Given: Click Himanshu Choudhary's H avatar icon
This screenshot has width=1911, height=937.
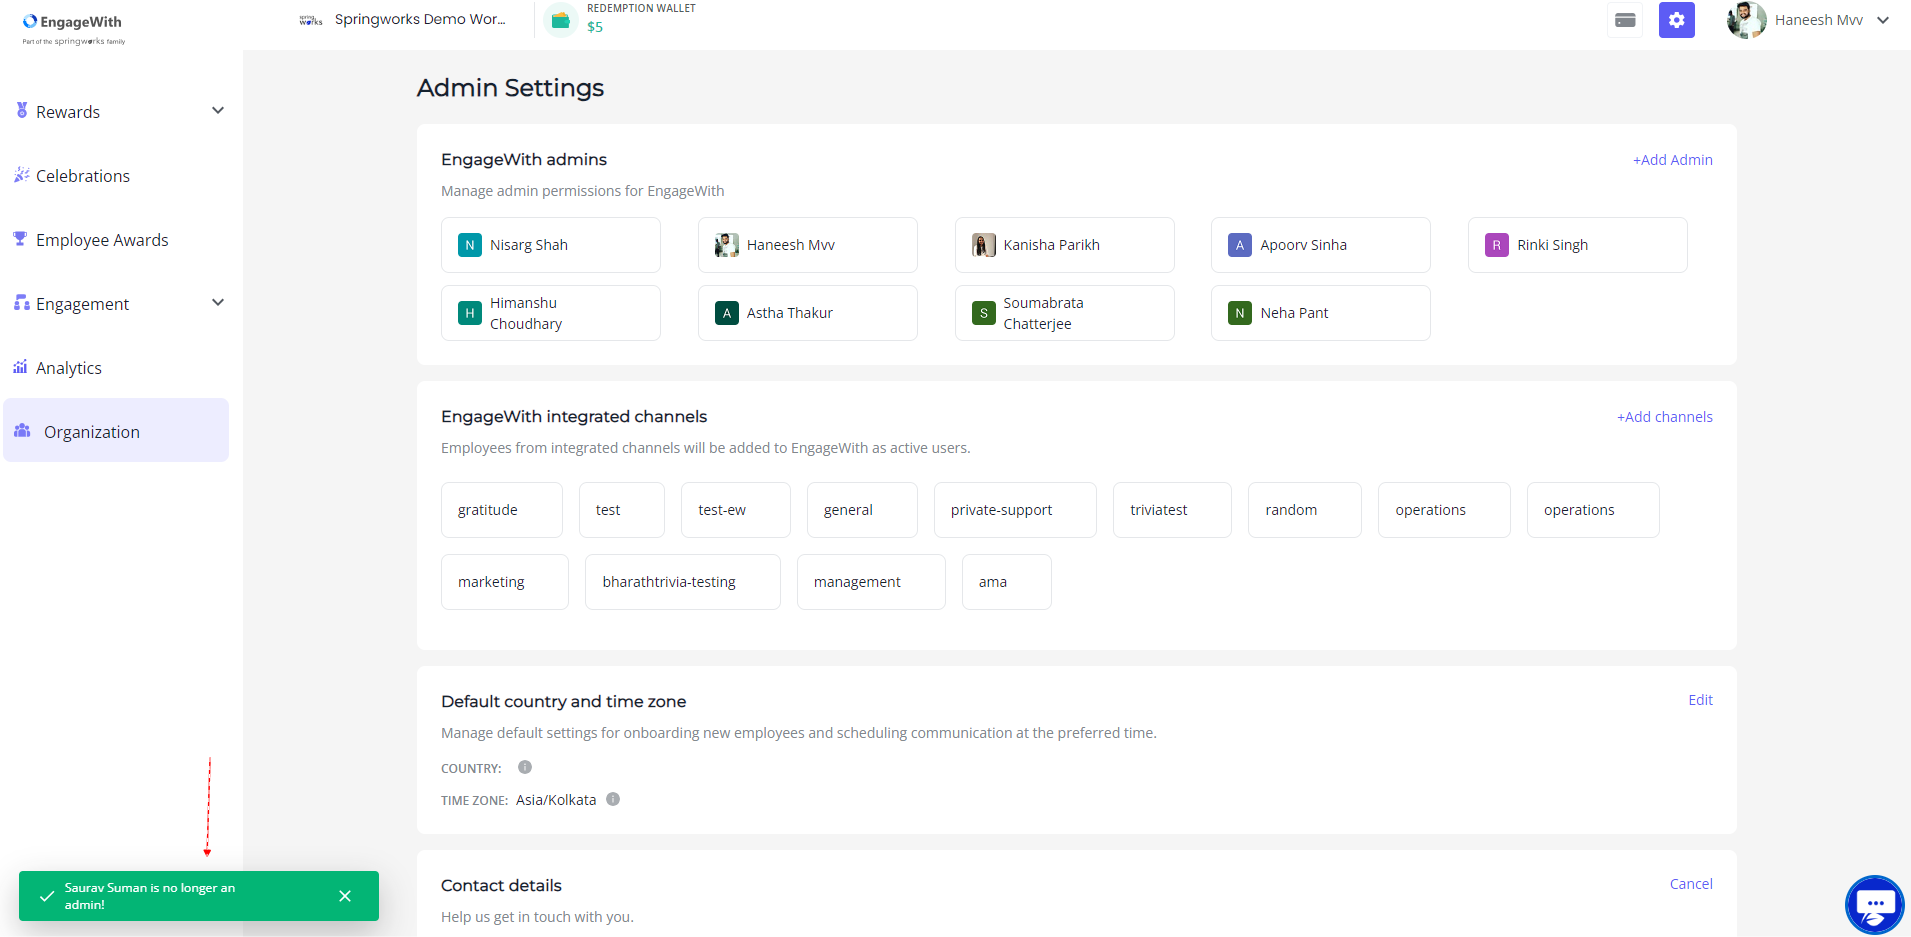Looking at the screenshot, I should (470, 313).
